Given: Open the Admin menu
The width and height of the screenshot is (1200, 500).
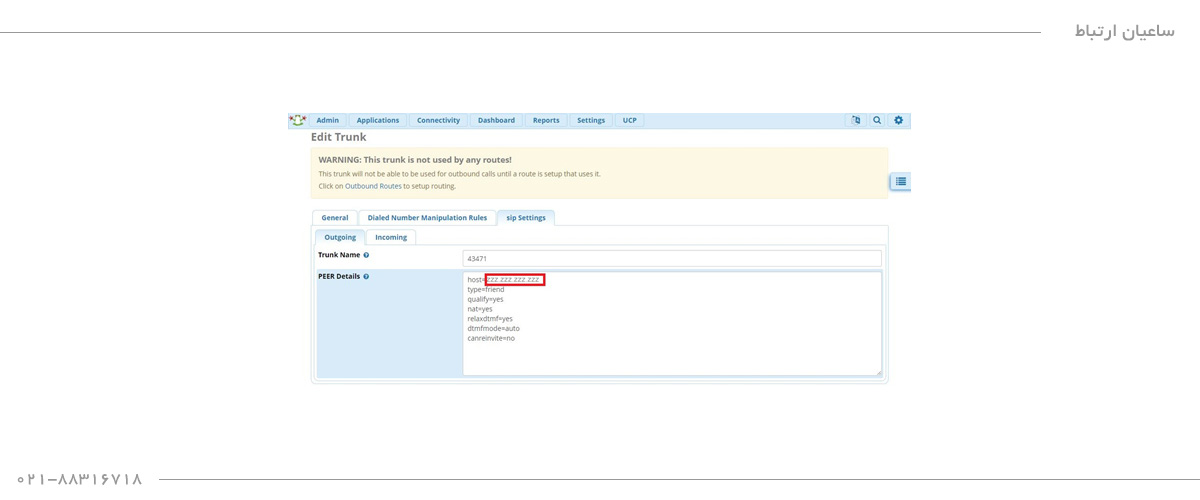Looking at the screenshot, I should 328,120.
